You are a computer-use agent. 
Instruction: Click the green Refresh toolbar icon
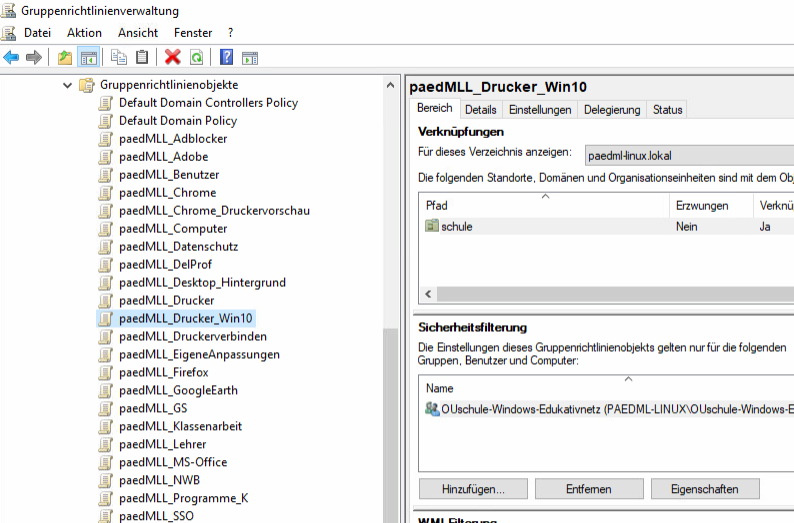196,57
